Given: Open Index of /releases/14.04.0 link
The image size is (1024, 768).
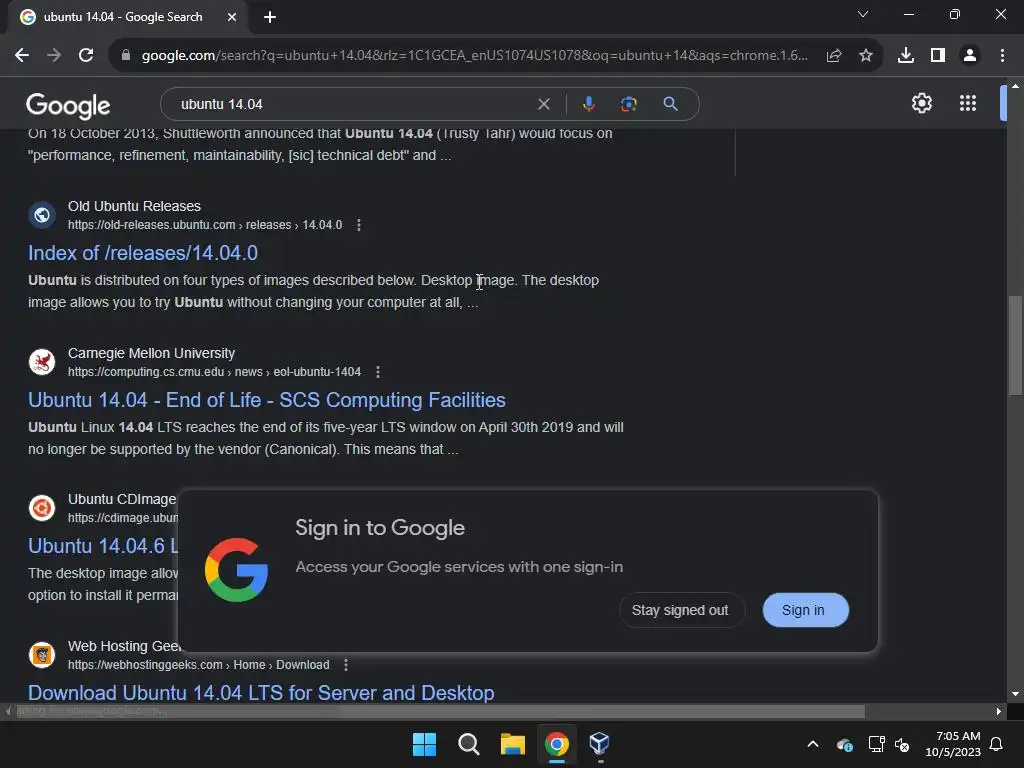Looking at the screenshot, I should point(143,253).
